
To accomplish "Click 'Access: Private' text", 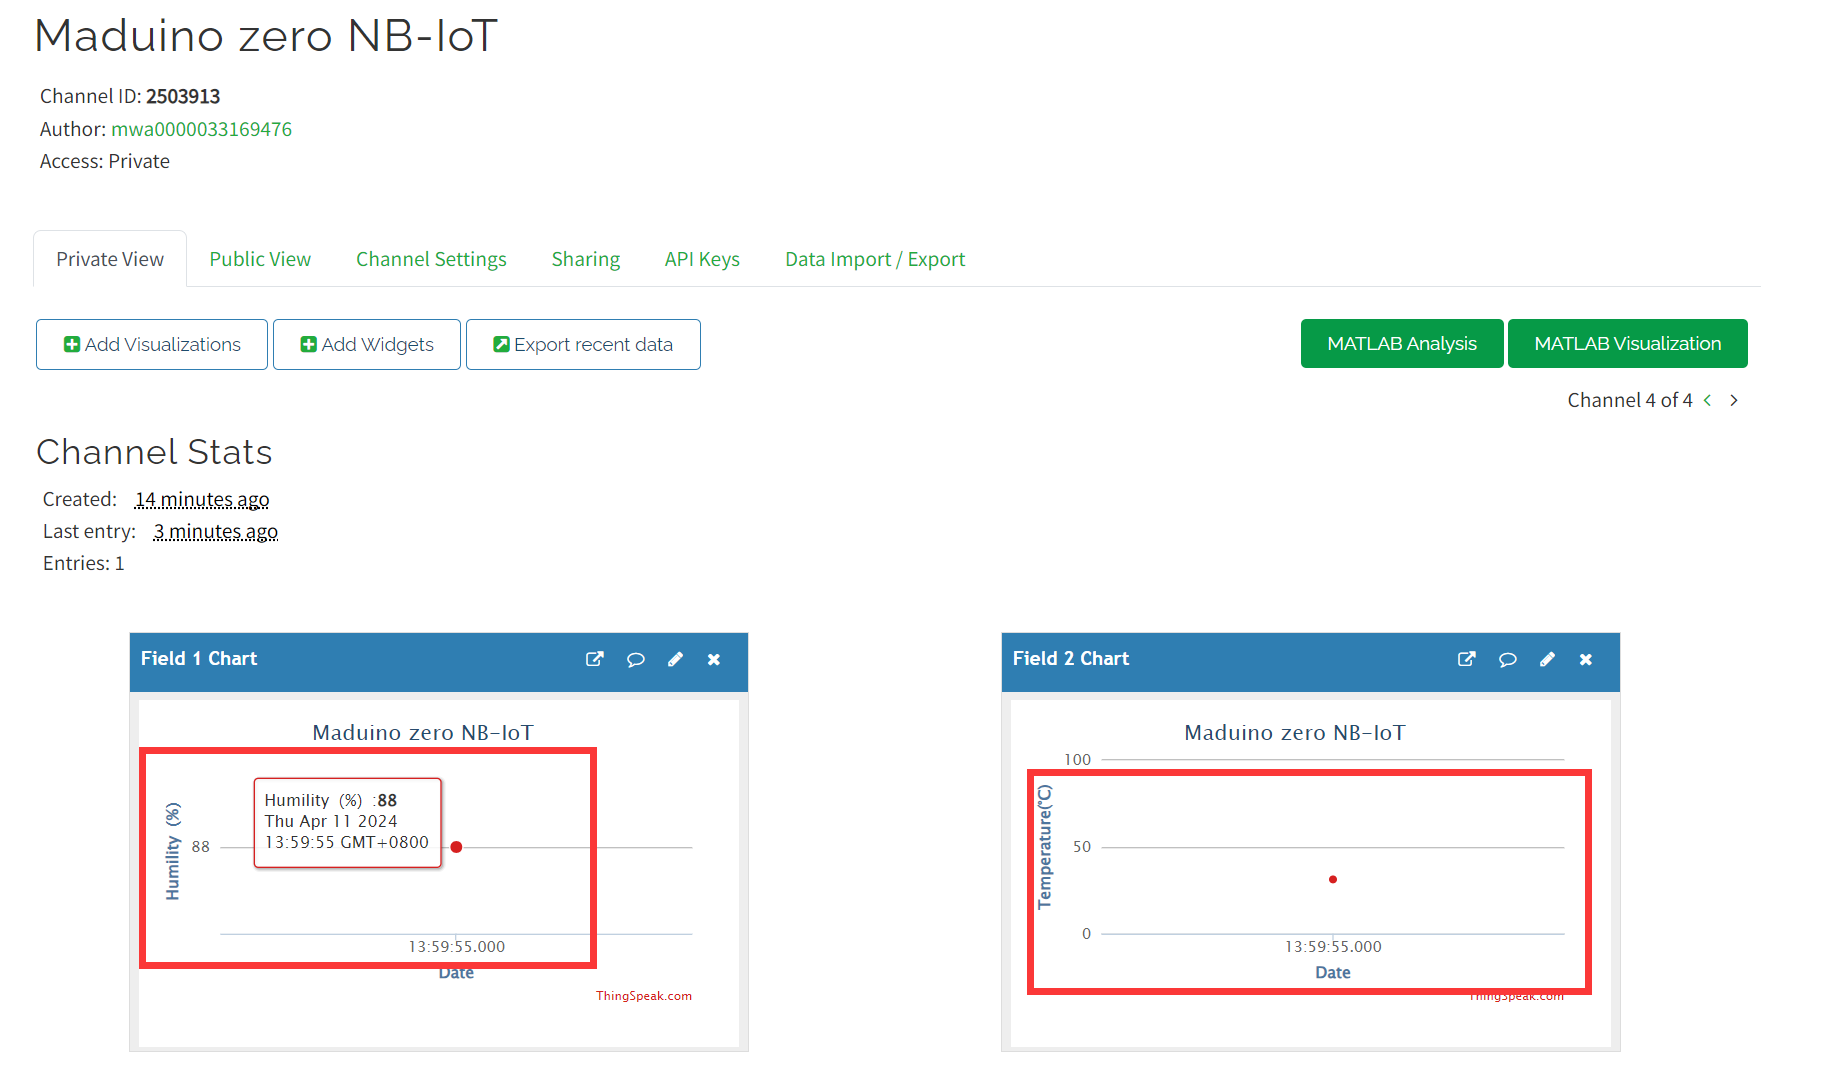I will point(105,161).
